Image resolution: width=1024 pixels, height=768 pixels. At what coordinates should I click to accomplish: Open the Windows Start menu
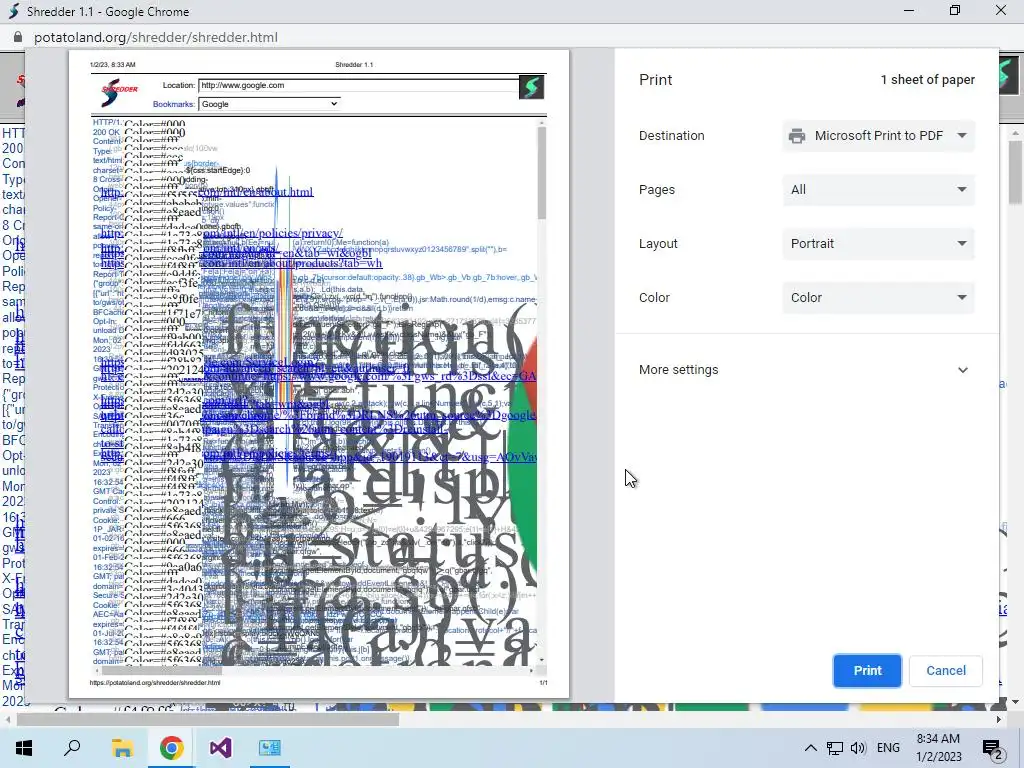click(x=24, y=748)
